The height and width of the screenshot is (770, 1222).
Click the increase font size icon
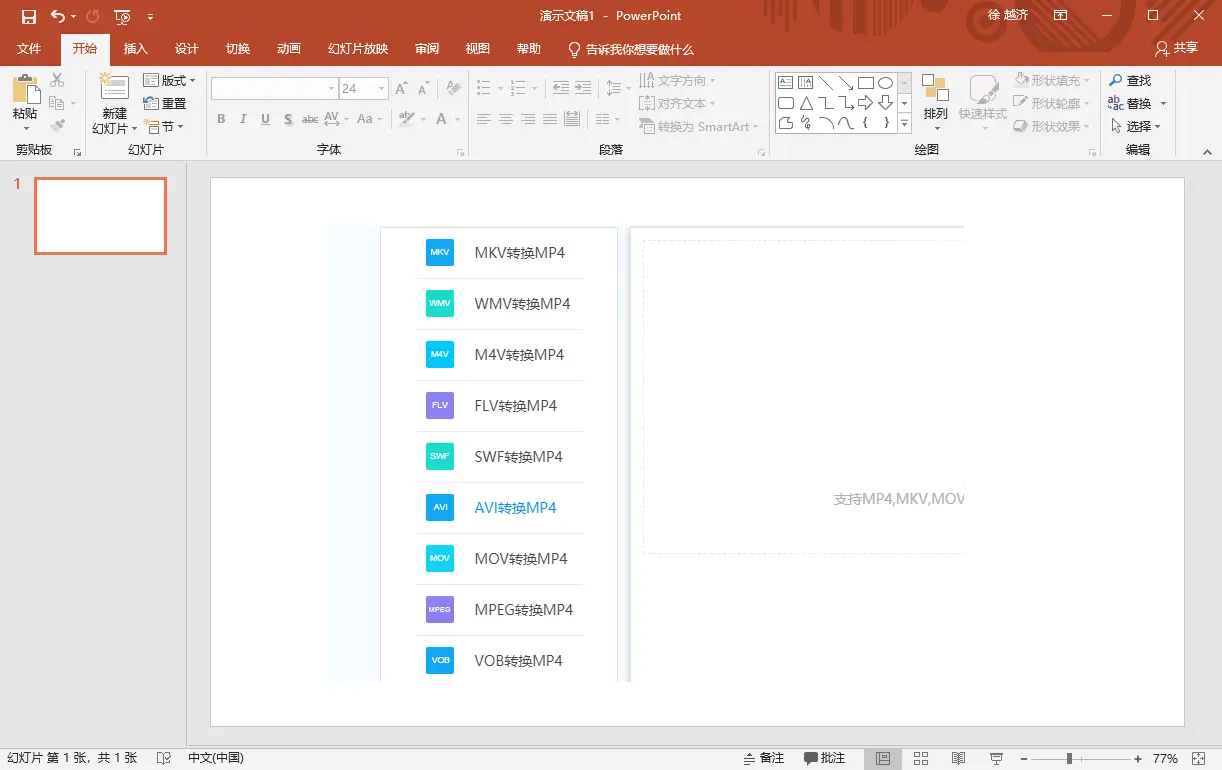click(x=401, y=89)
